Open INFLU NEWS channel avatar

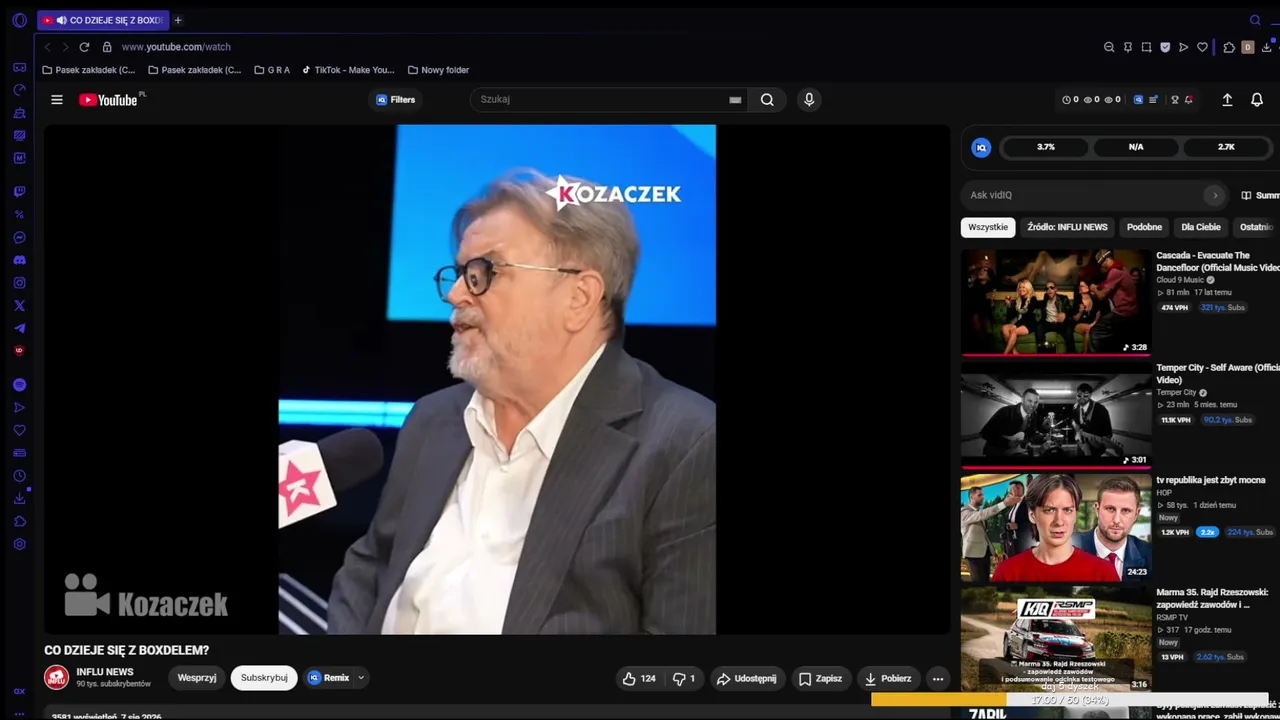coord(56,678)
